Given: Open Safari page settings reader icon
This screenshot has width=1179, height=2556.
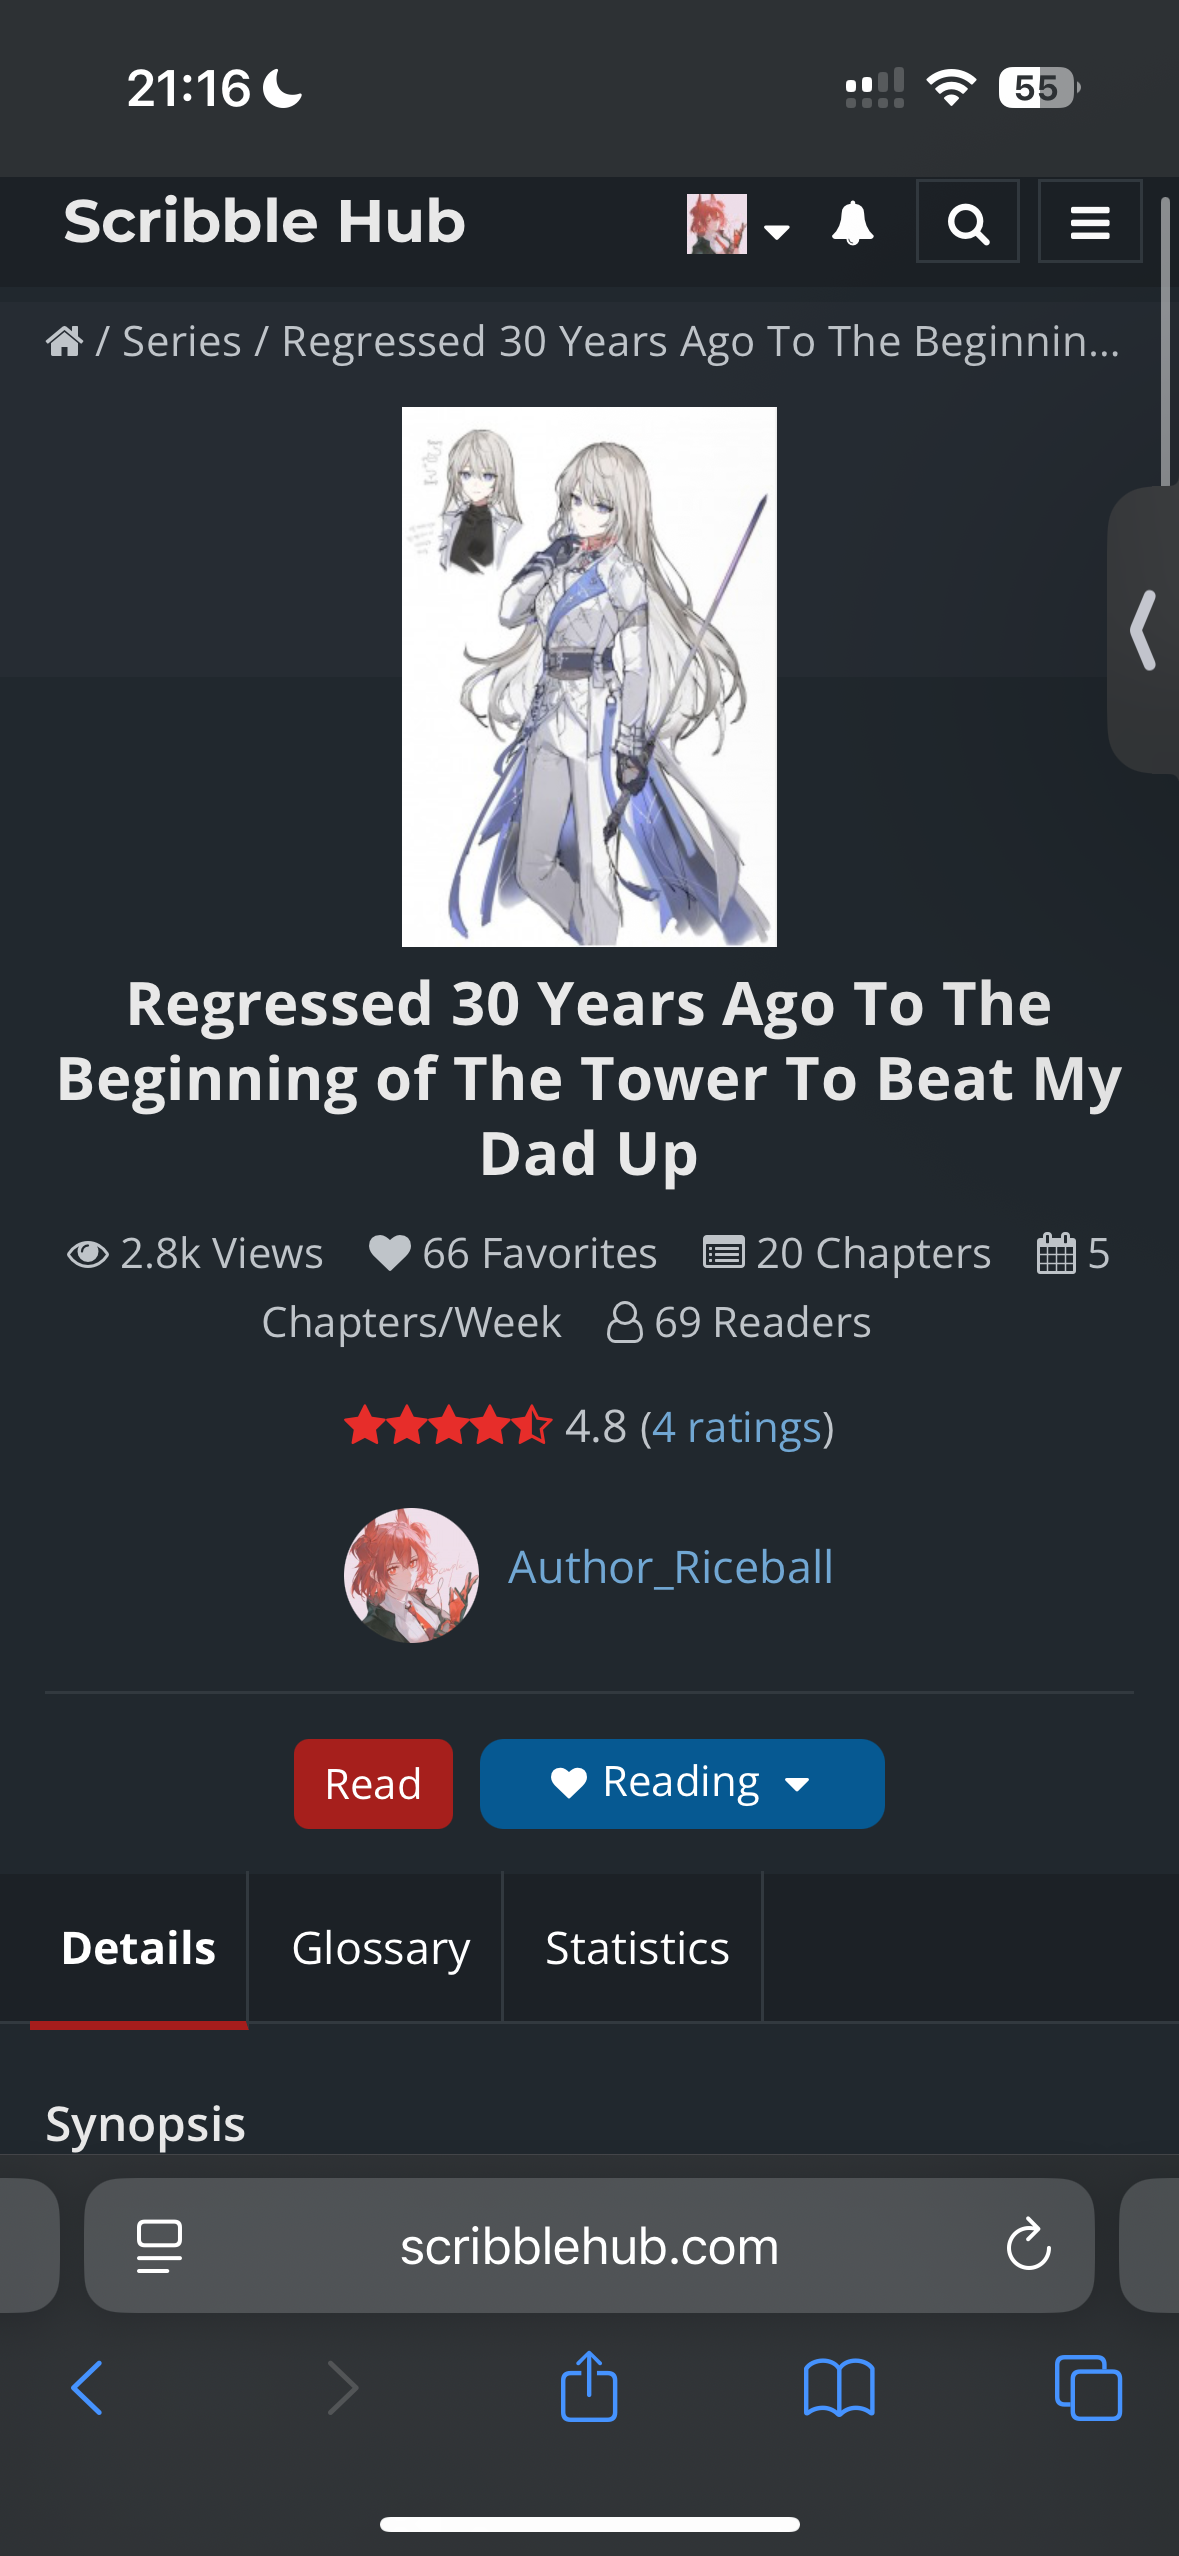Looking at the screenshot, I should coord(159,2246).
